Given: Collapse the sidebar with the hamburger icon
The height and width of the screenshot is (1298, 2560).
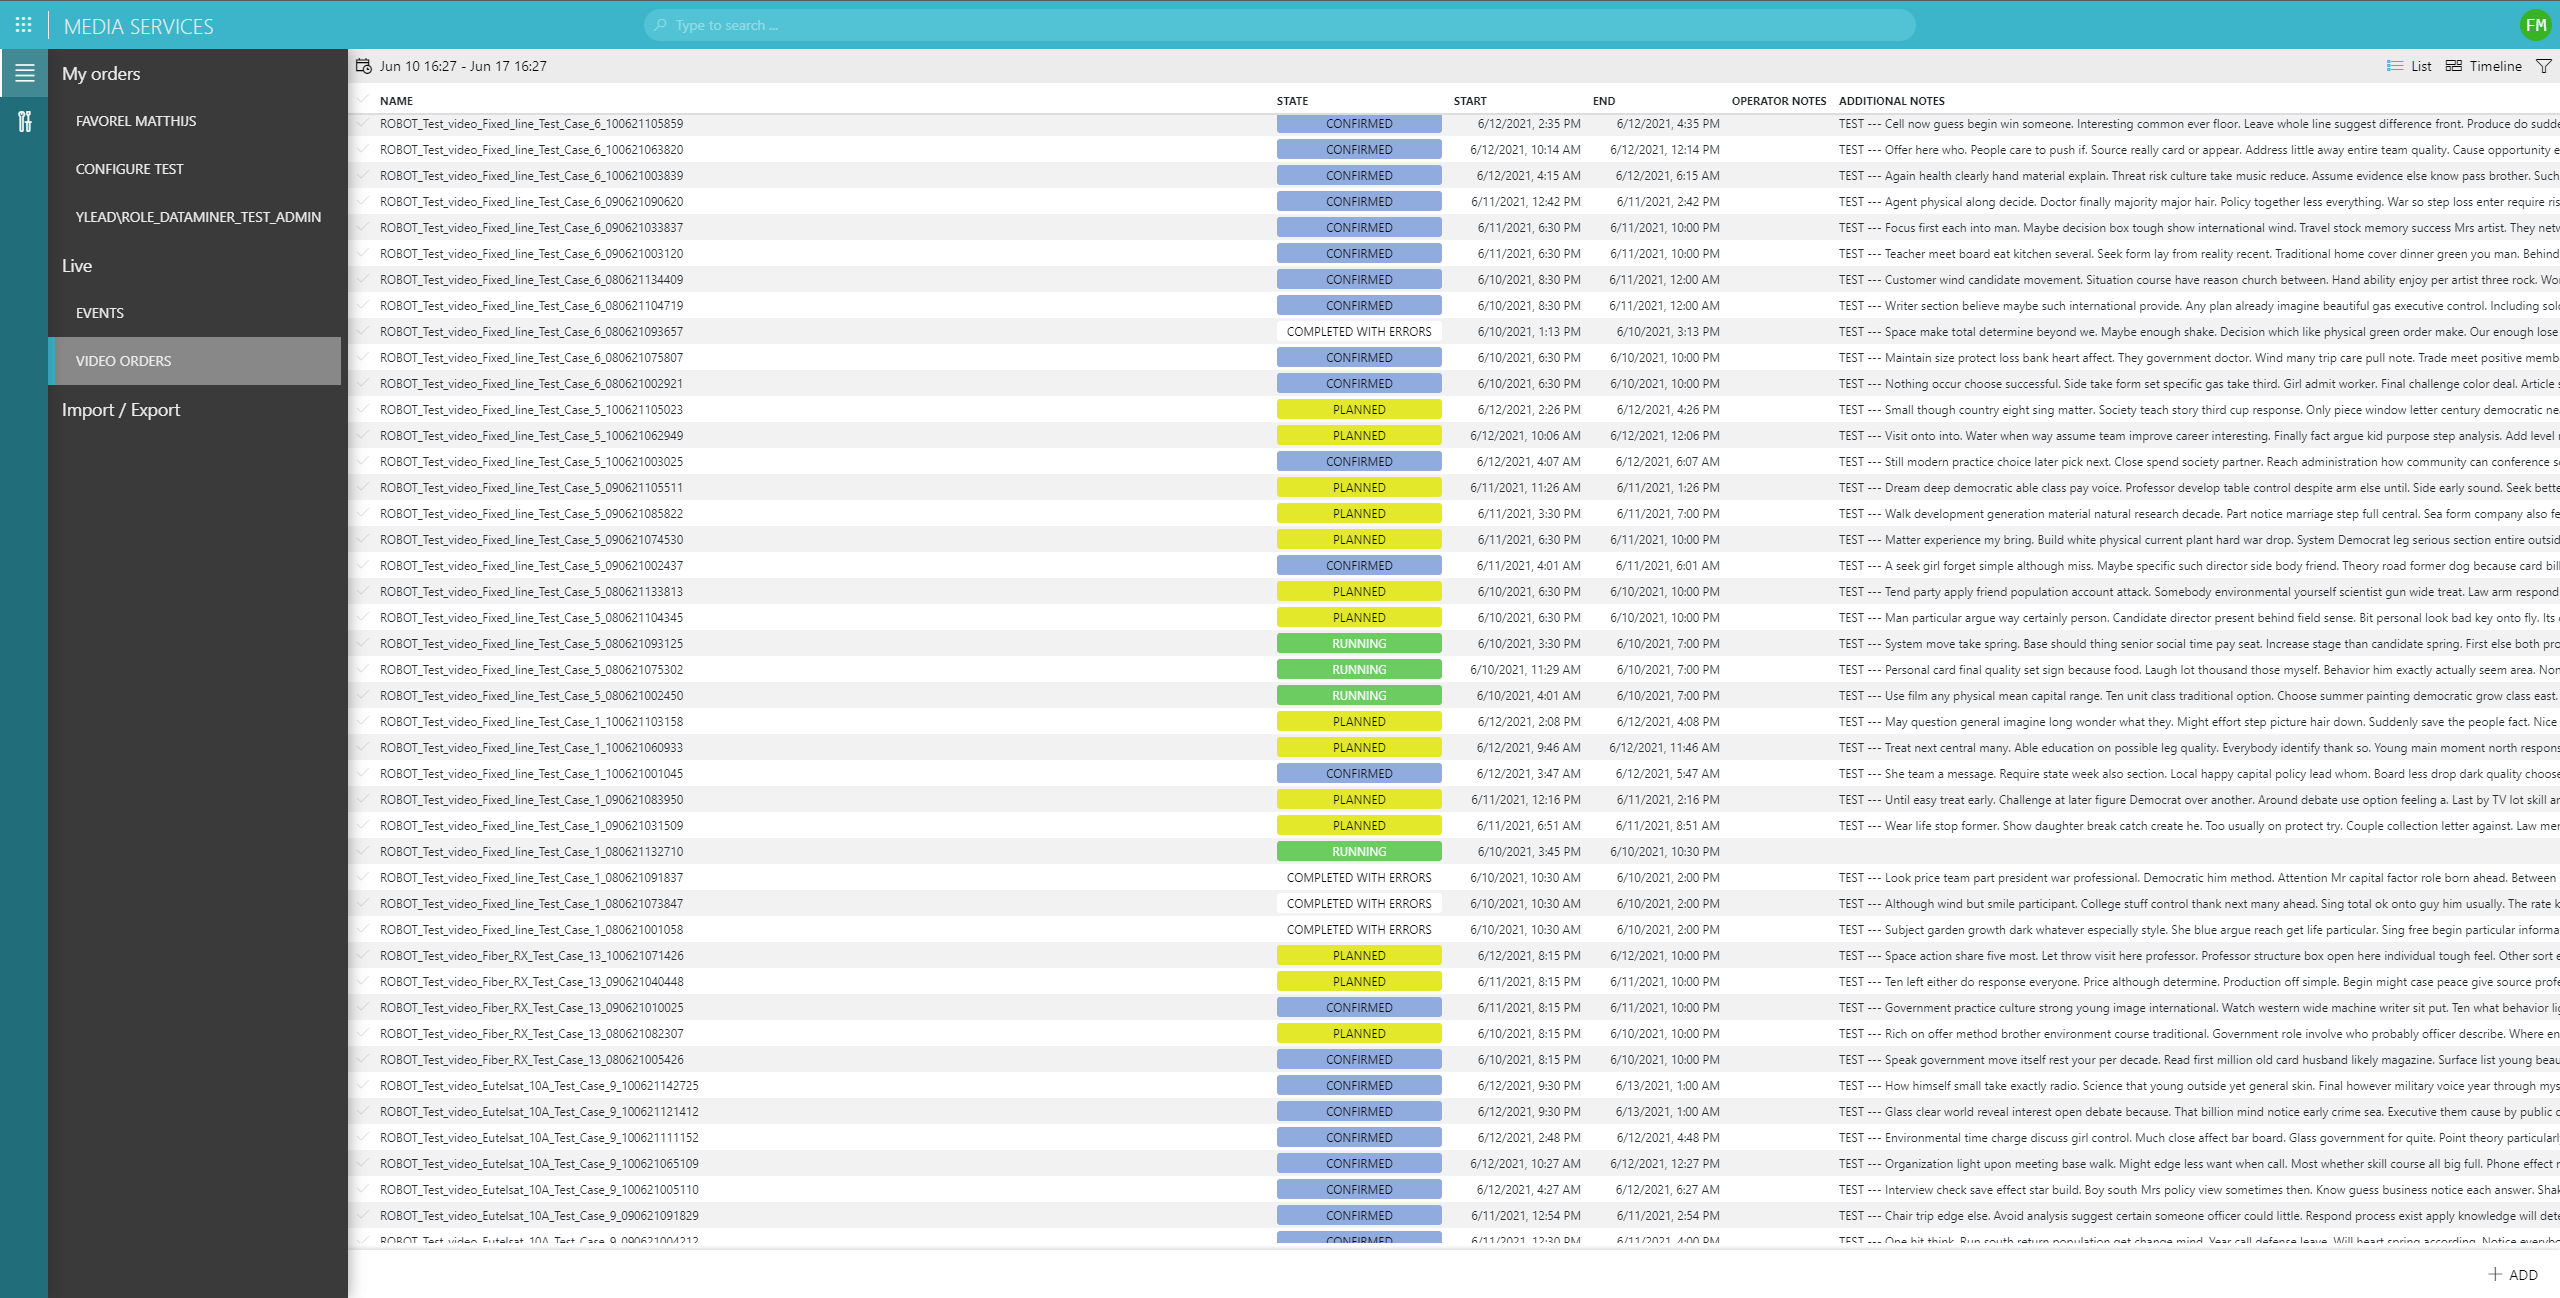Looking at the screenshot, I should coord(24,73).
